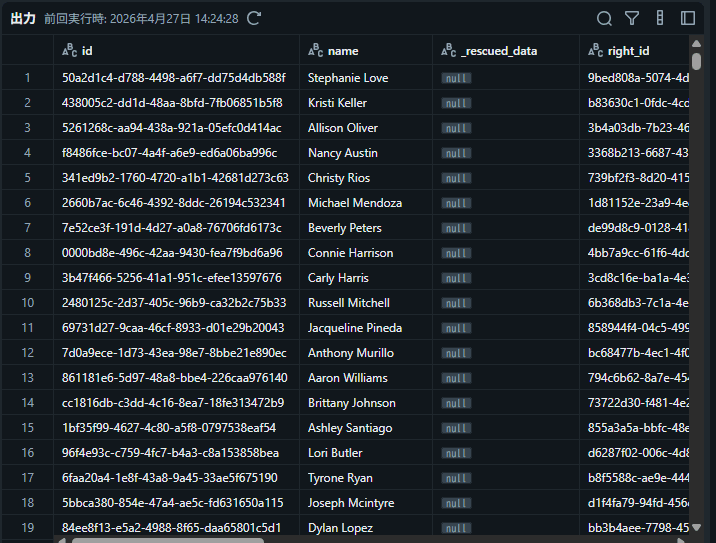Image resolution: width=716 pixels, height=543 pixels.
Task: Select the id cell starting with 0000bd8e
Action: 176,253
